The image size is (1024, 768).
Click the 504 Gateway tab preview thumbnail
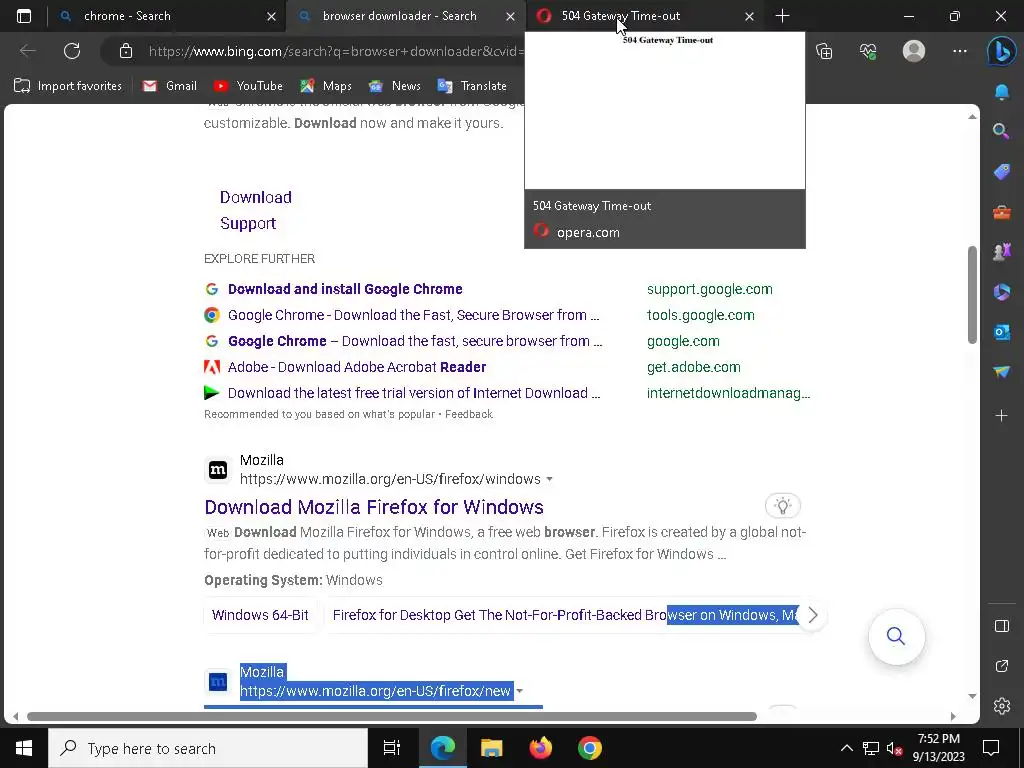665,110
